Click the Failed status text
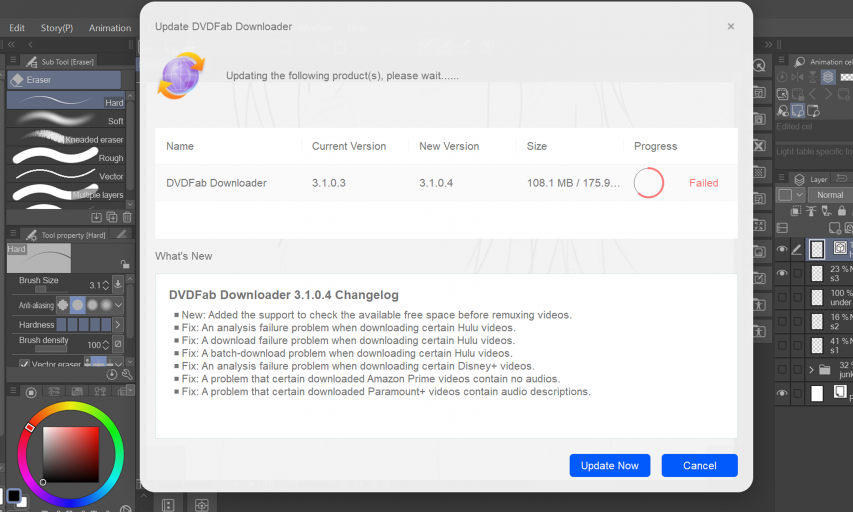The height and width of the screenshot is (512, 853). coord(703,183)
